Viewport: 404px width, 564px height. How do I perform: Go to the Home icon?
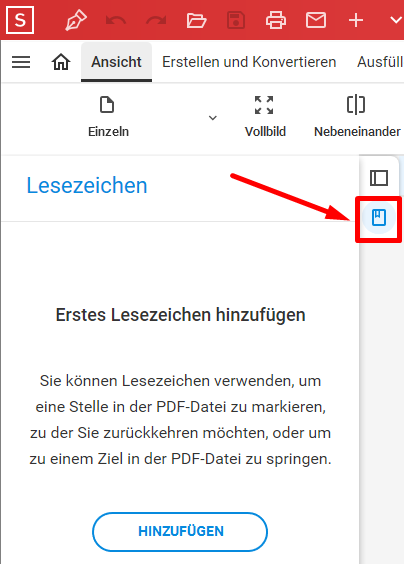[x=61, y=62]
